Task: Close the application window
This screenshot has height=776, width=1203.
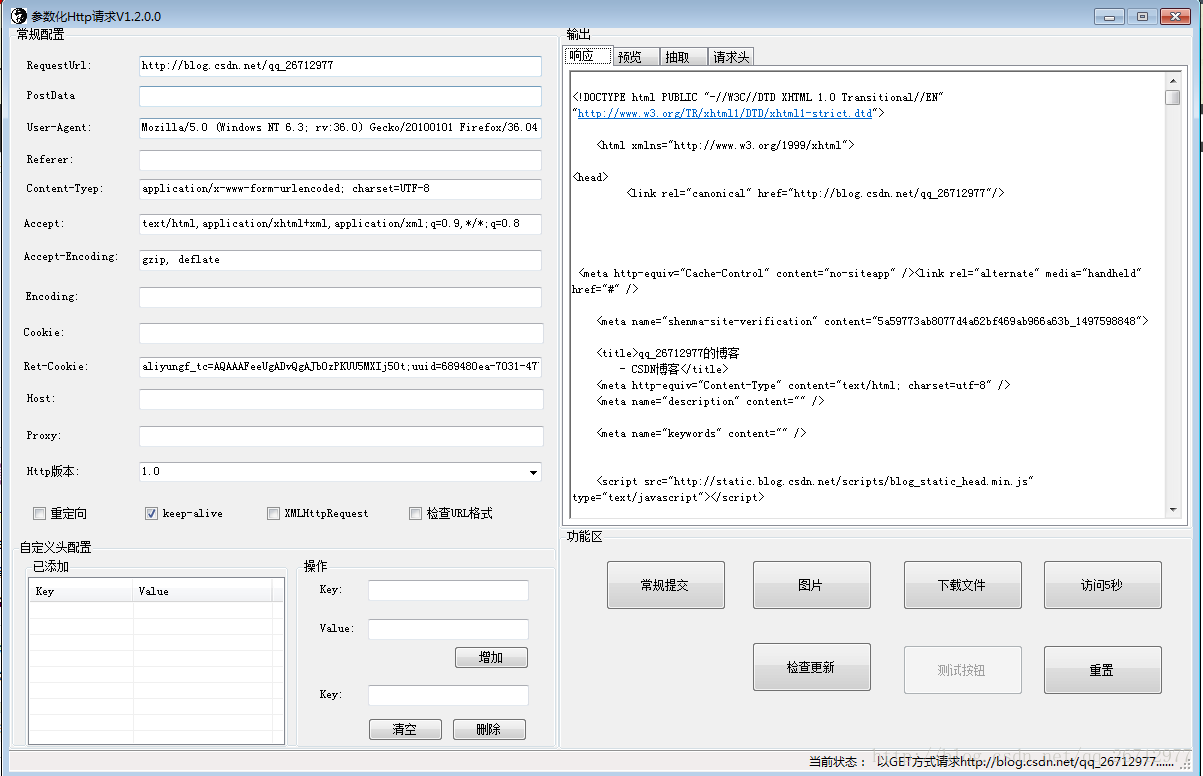Action: point(1174,16)
